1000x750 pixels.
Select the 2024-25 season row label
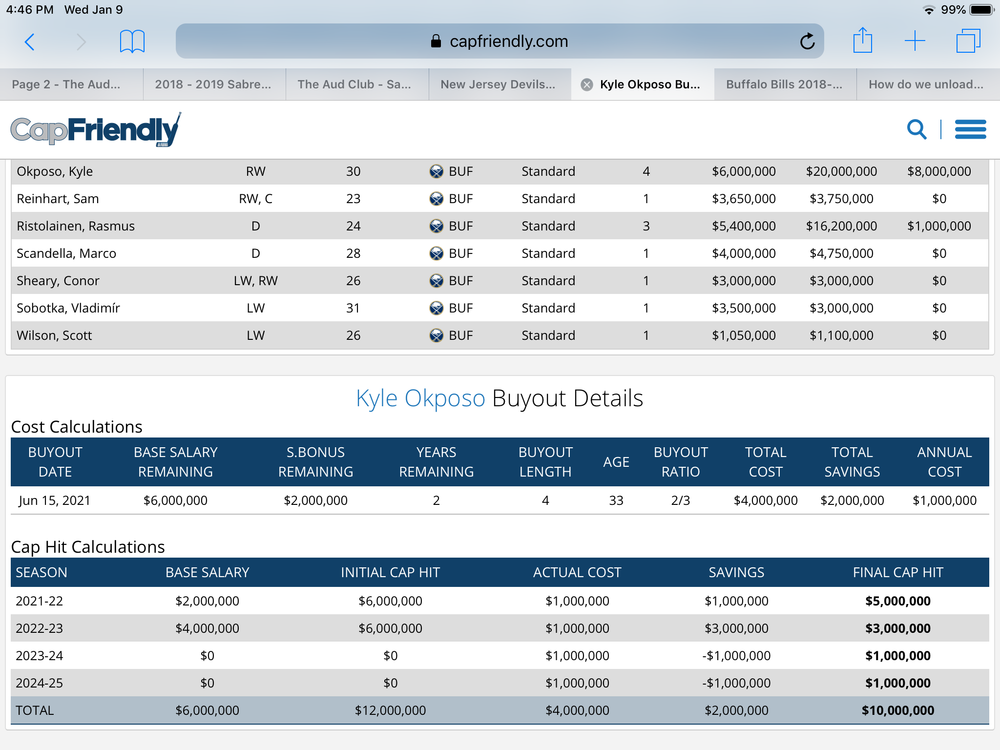39,683
